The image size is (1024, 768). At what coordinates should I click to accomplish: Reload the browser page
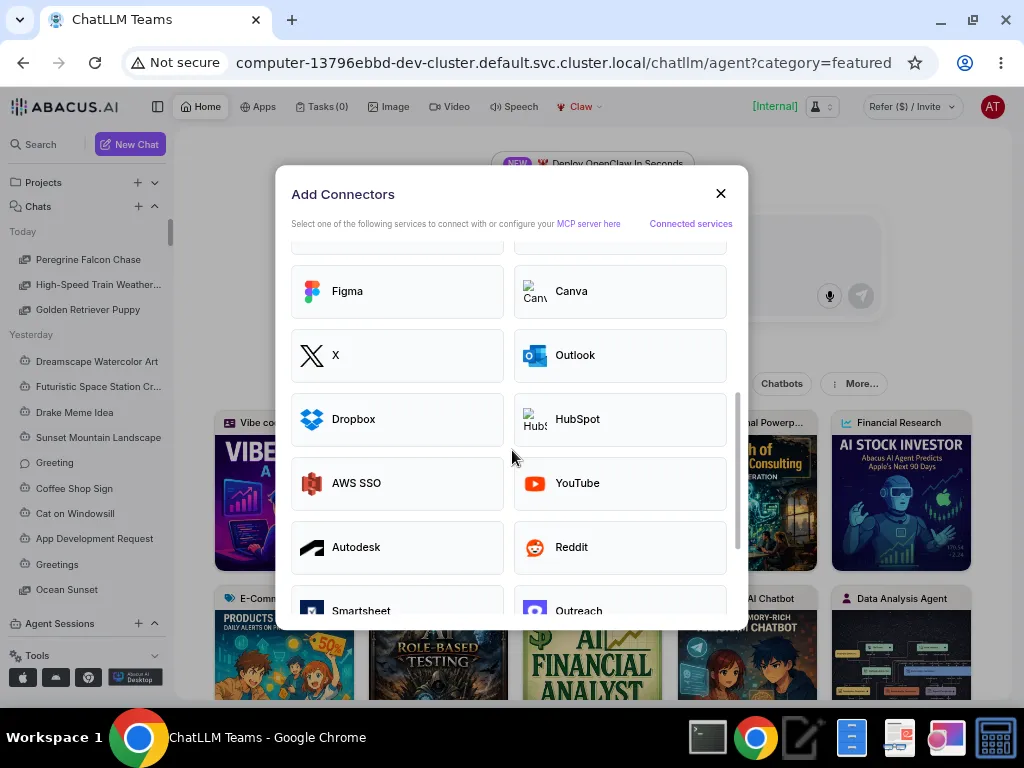point(95,63)
